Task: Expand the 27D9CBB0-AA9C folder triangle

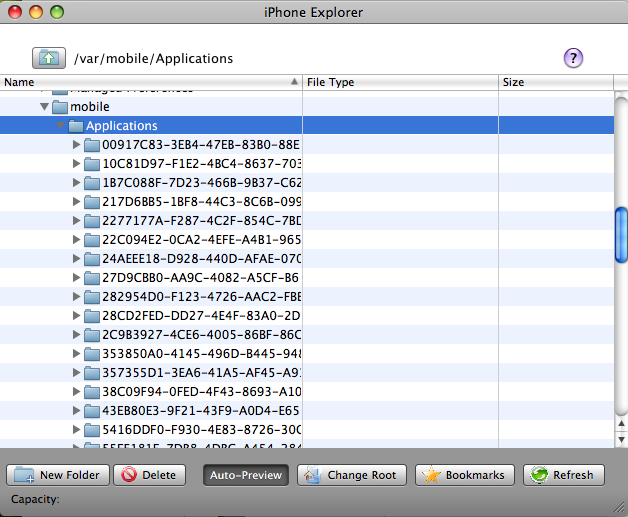Action: 76,278
